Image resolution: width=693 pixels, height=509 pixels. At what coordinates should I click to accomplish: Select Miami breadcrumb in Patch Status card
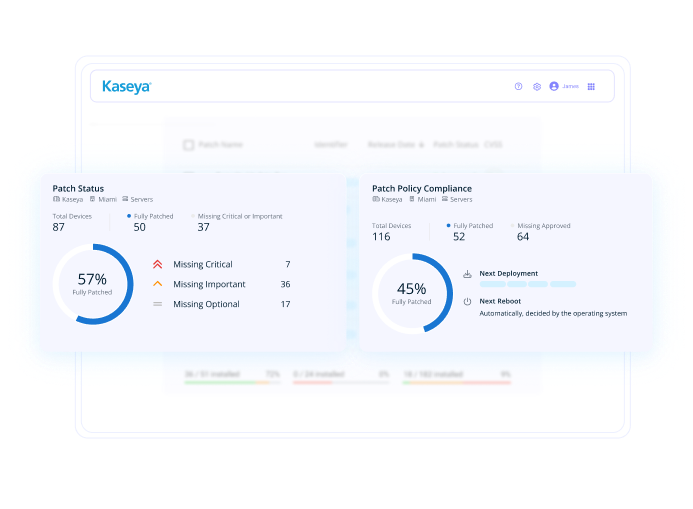tap(104, 200)
